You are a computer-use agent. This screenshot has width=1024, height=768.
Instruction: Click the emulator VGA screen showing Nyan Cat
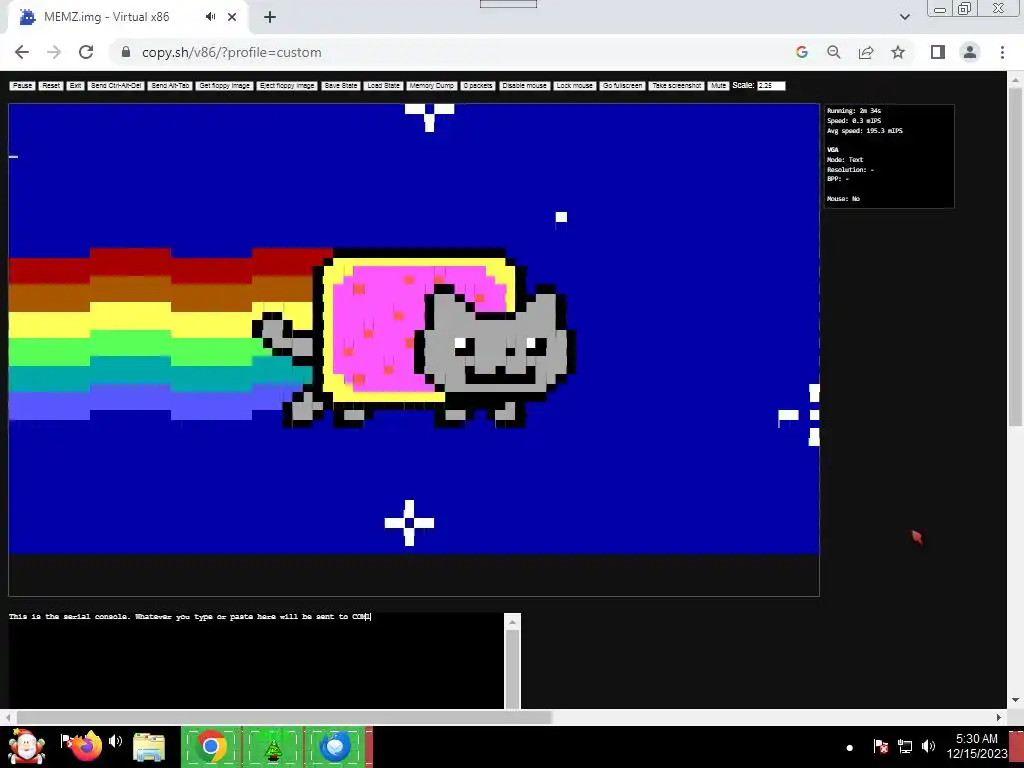coord(413,328)
